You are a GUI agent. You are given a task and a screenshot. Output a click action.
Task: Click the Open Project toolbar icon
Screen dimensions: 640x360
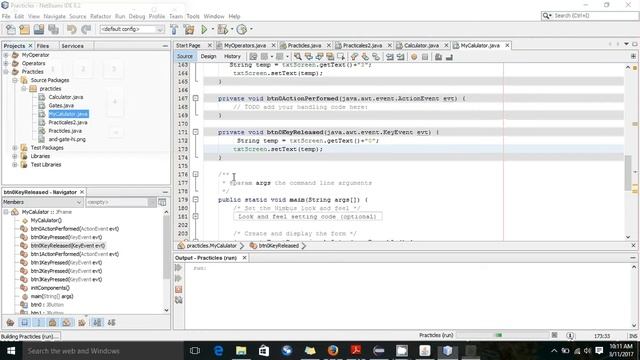pos(39,29)
